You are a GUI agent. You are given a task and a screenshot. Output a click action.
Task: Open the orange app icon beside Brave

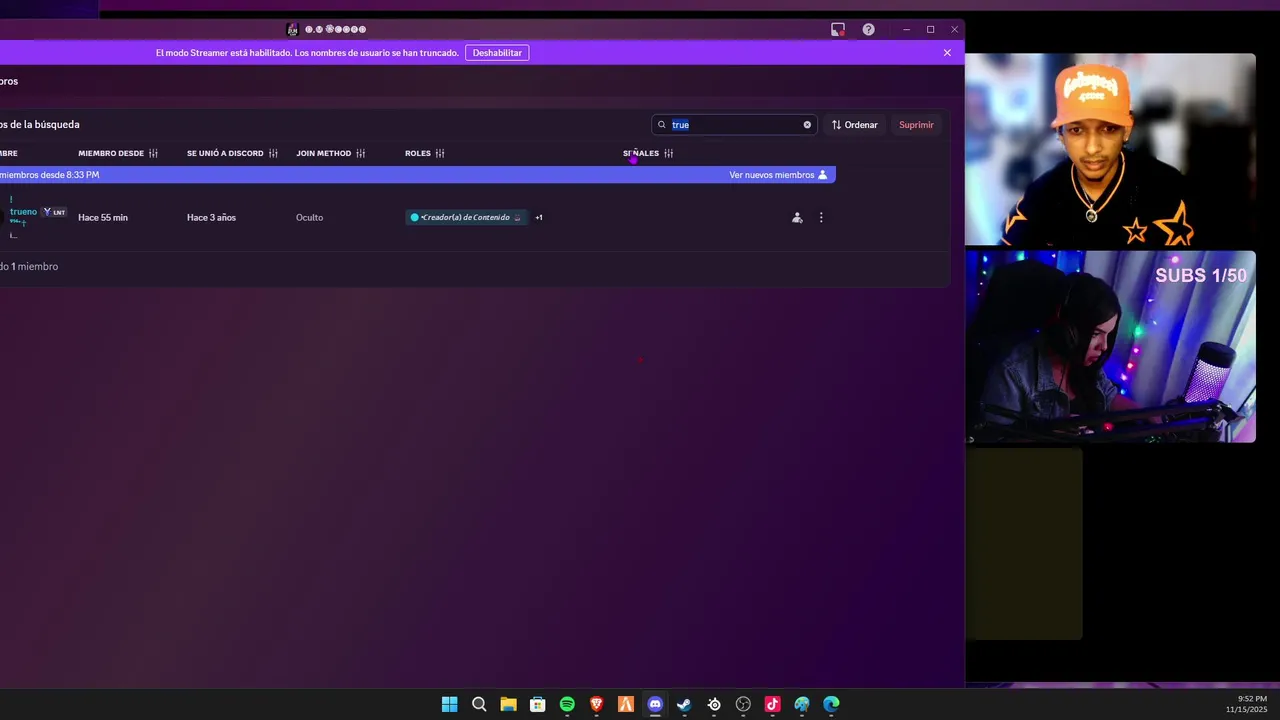[x=626, y=704]
